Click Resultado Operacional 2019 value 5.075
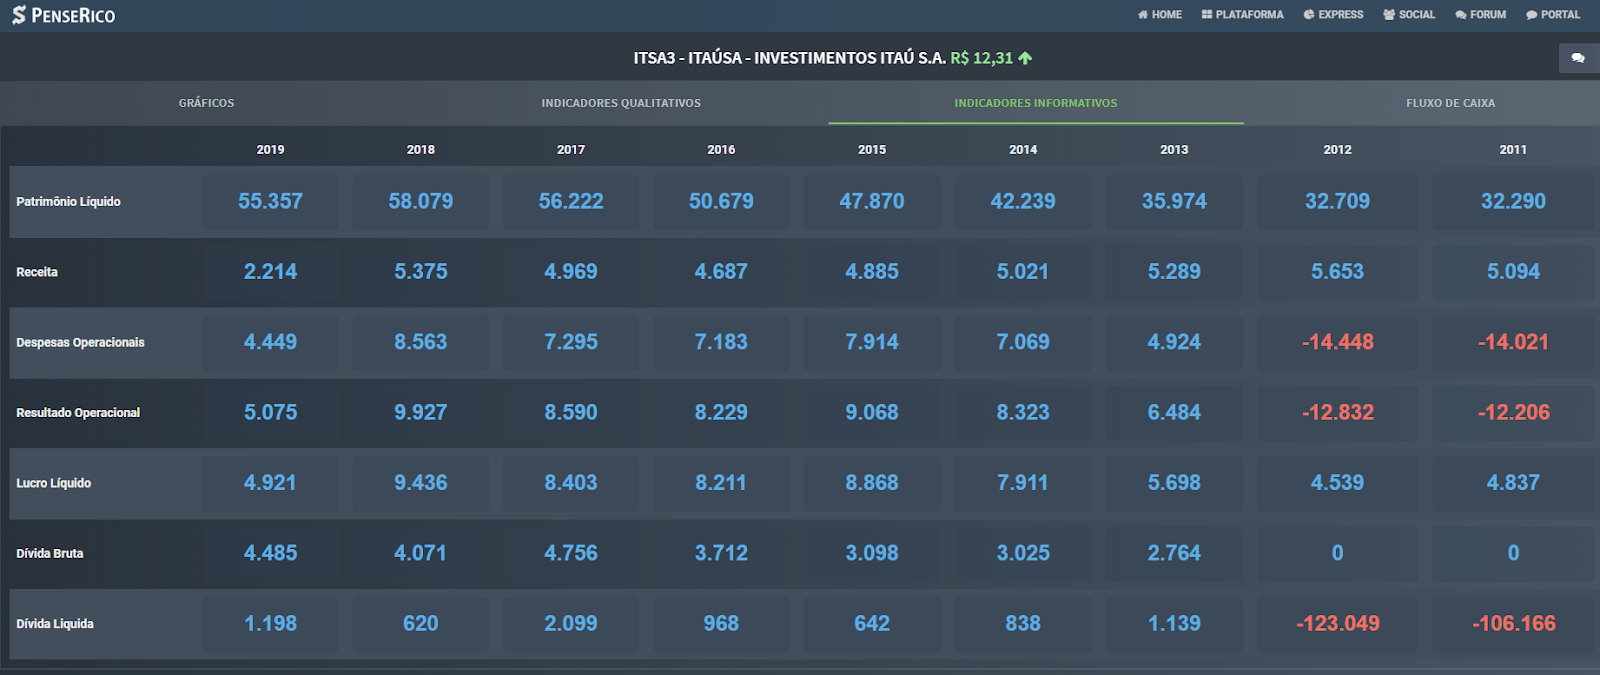 pos(270,413)
